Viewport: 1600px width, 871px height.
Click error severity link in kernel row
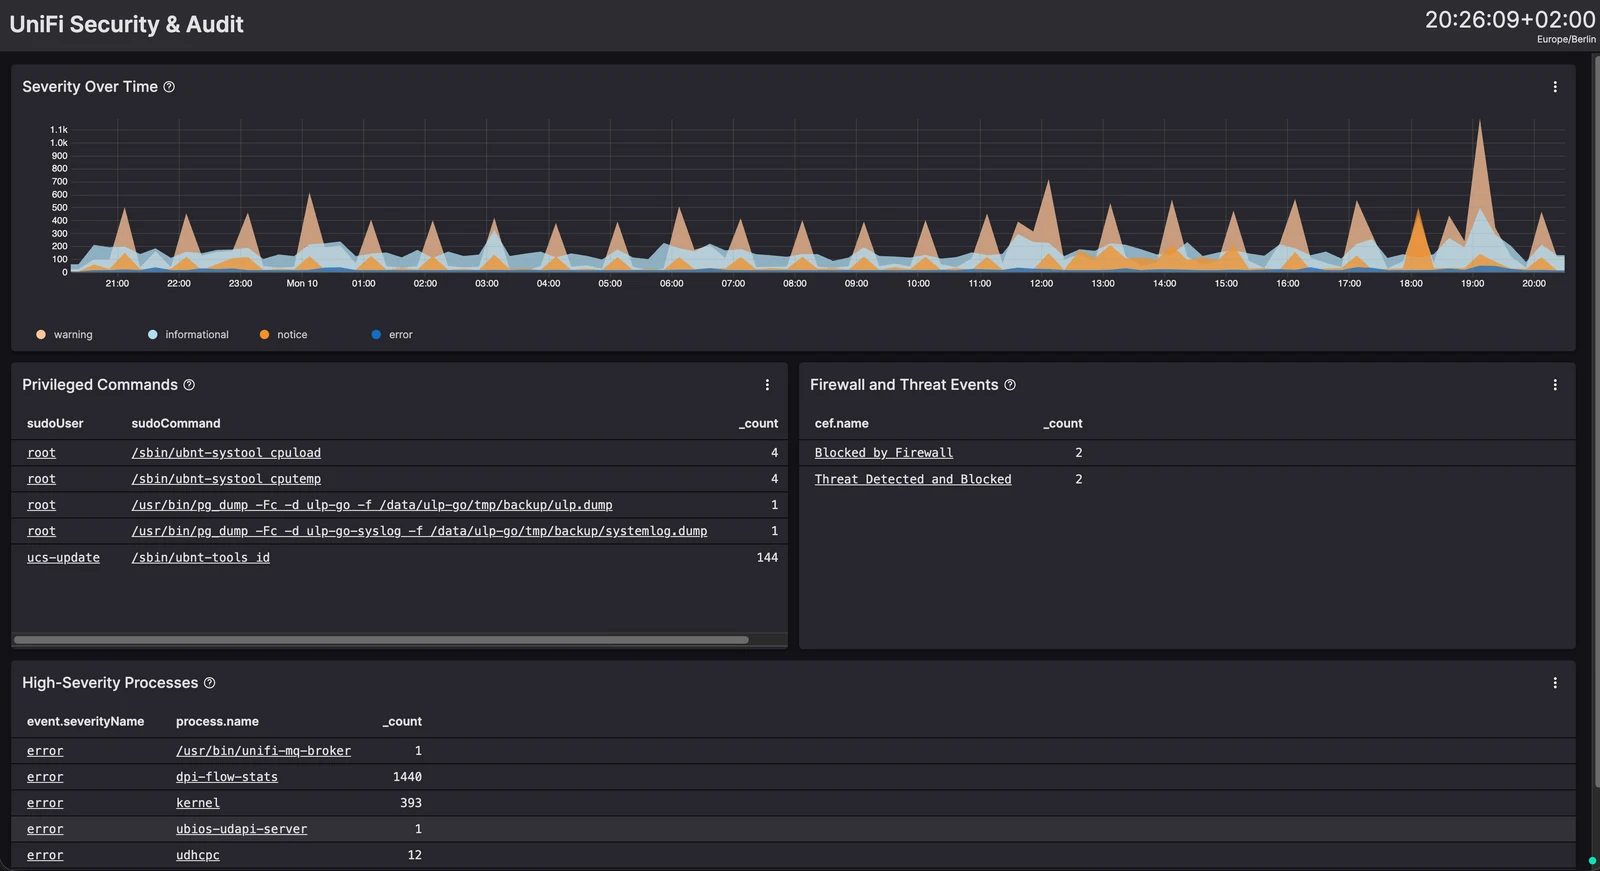[x=45, y=803]
